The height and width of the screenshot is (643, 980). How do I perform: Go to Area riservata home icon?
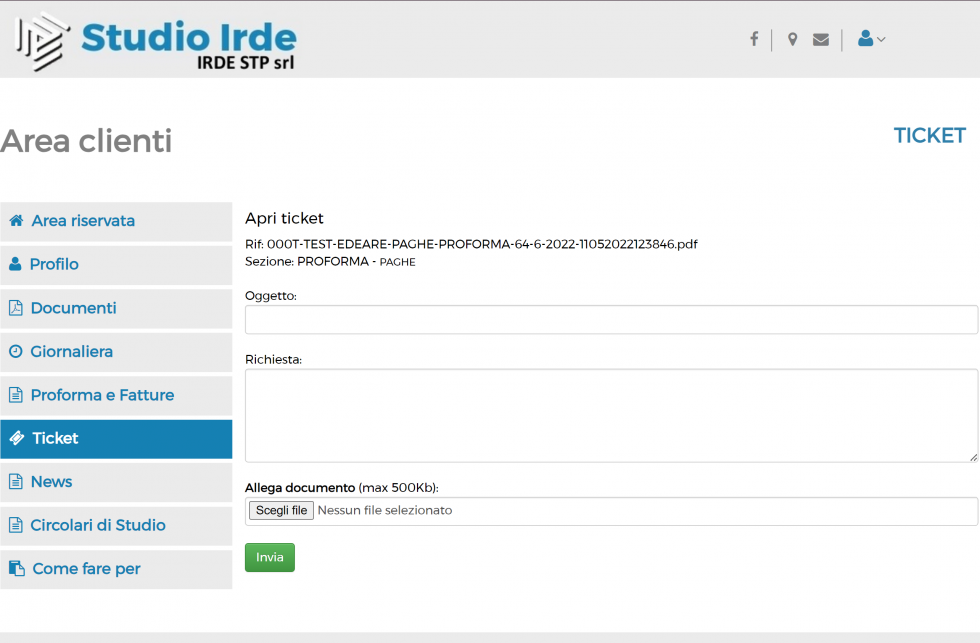point(16,221)
